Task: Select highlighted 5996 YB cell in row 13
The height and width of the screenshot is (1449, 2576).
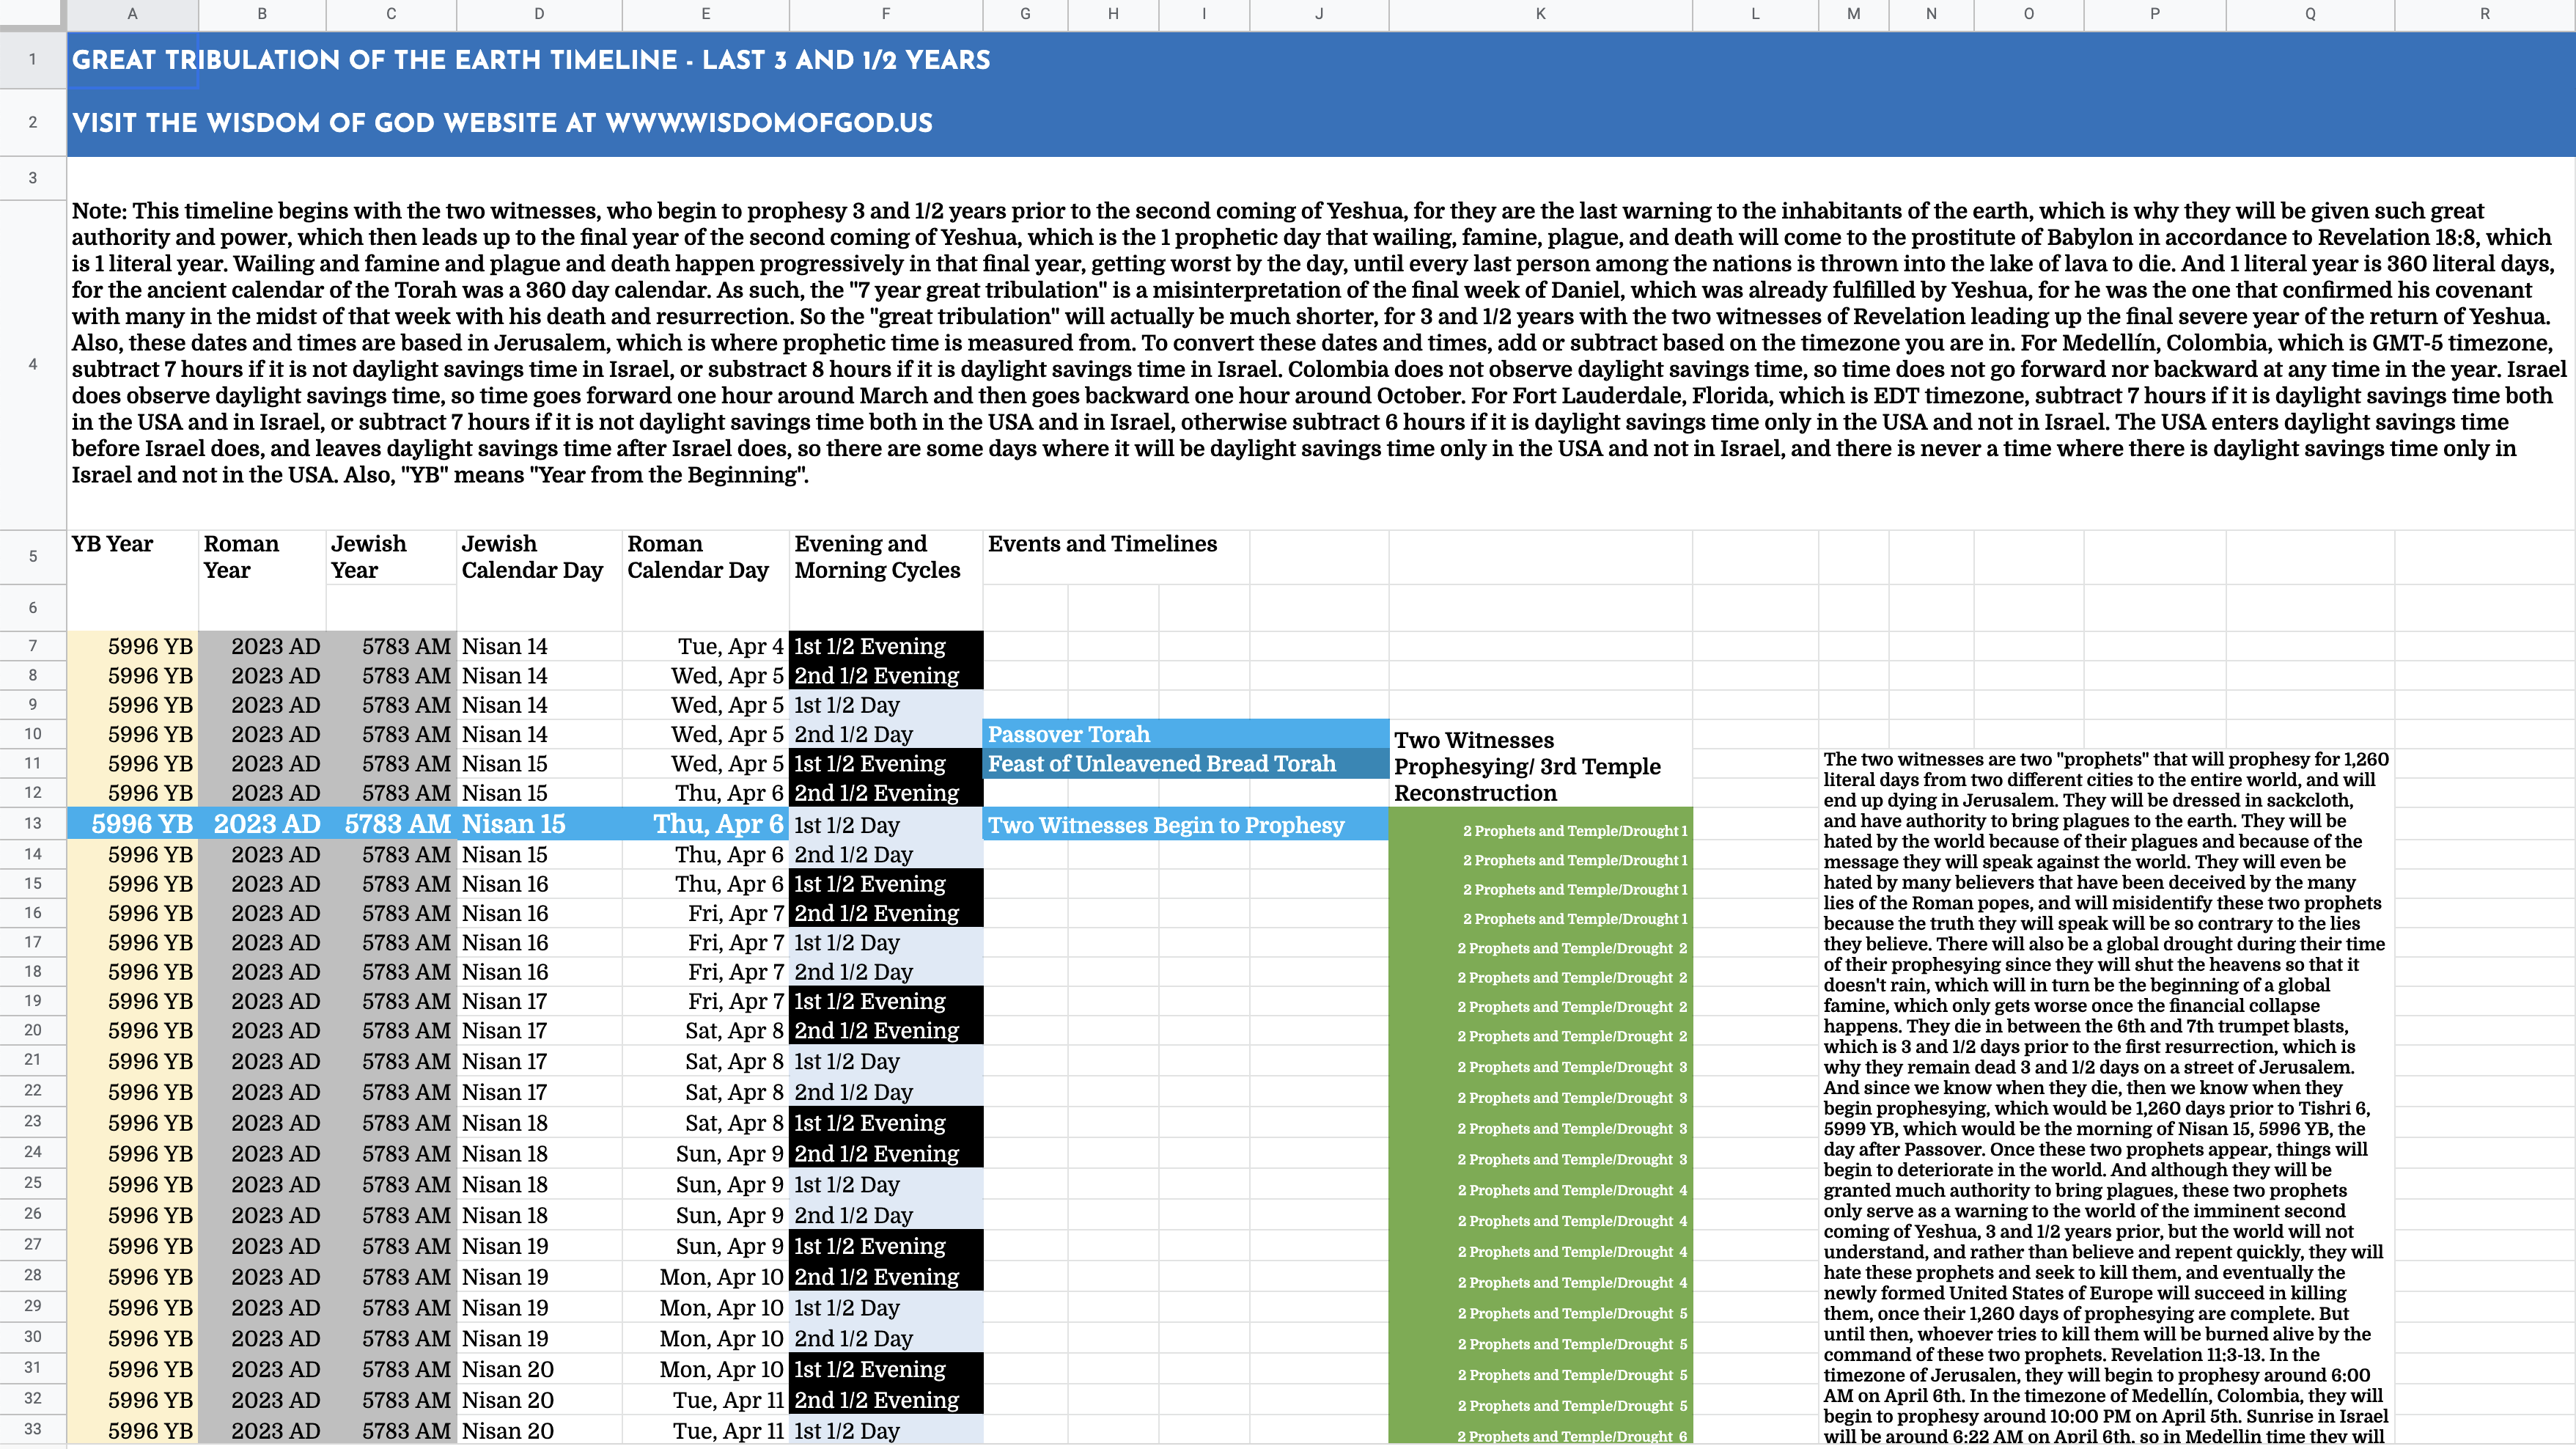Action: 132,824
